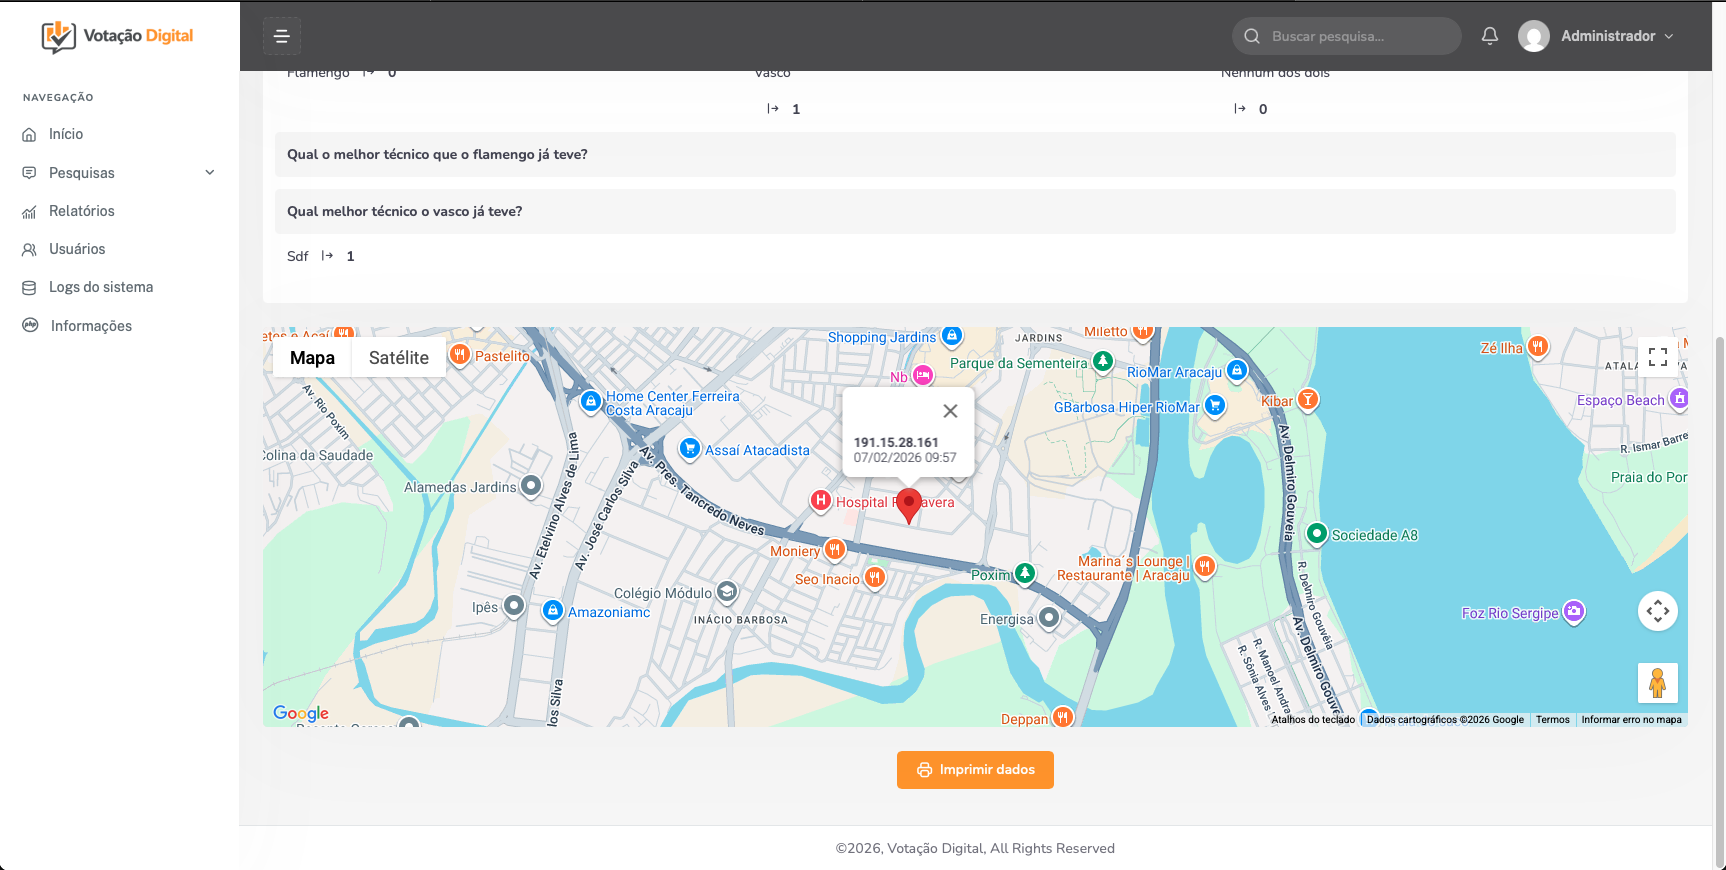Click the red location marker pin
Screen dimensions: 1726x870
click(x=908, y=504)
